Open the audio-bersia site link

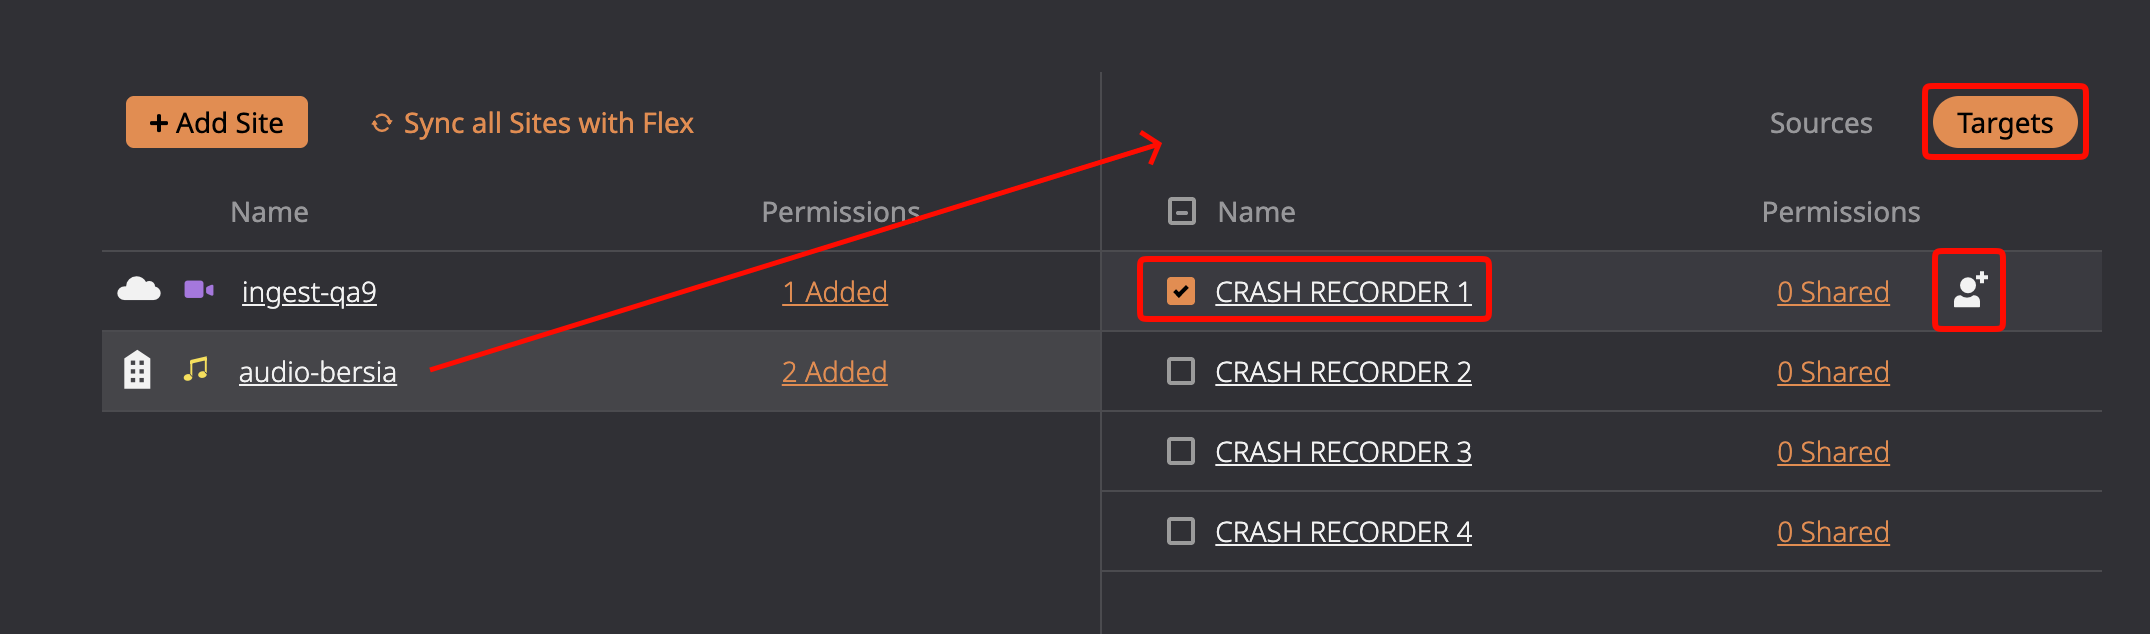coord(318,371)
